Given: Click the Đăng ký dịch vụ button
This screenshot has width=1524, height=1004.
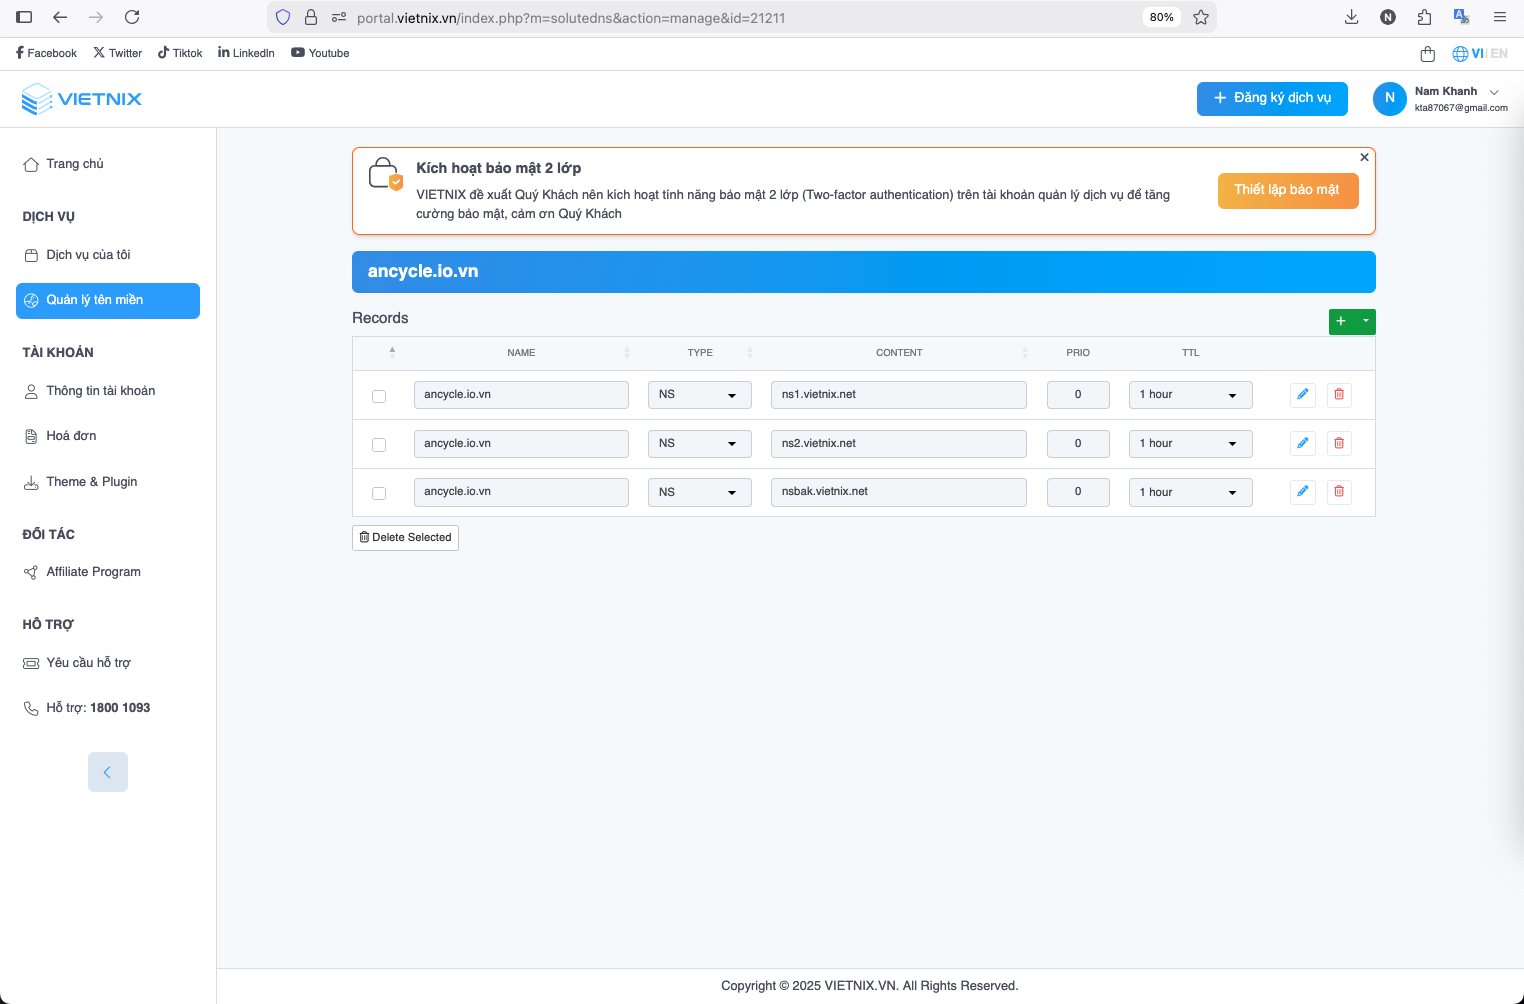Looking at the screenshot, I should tap(1272, 99).
